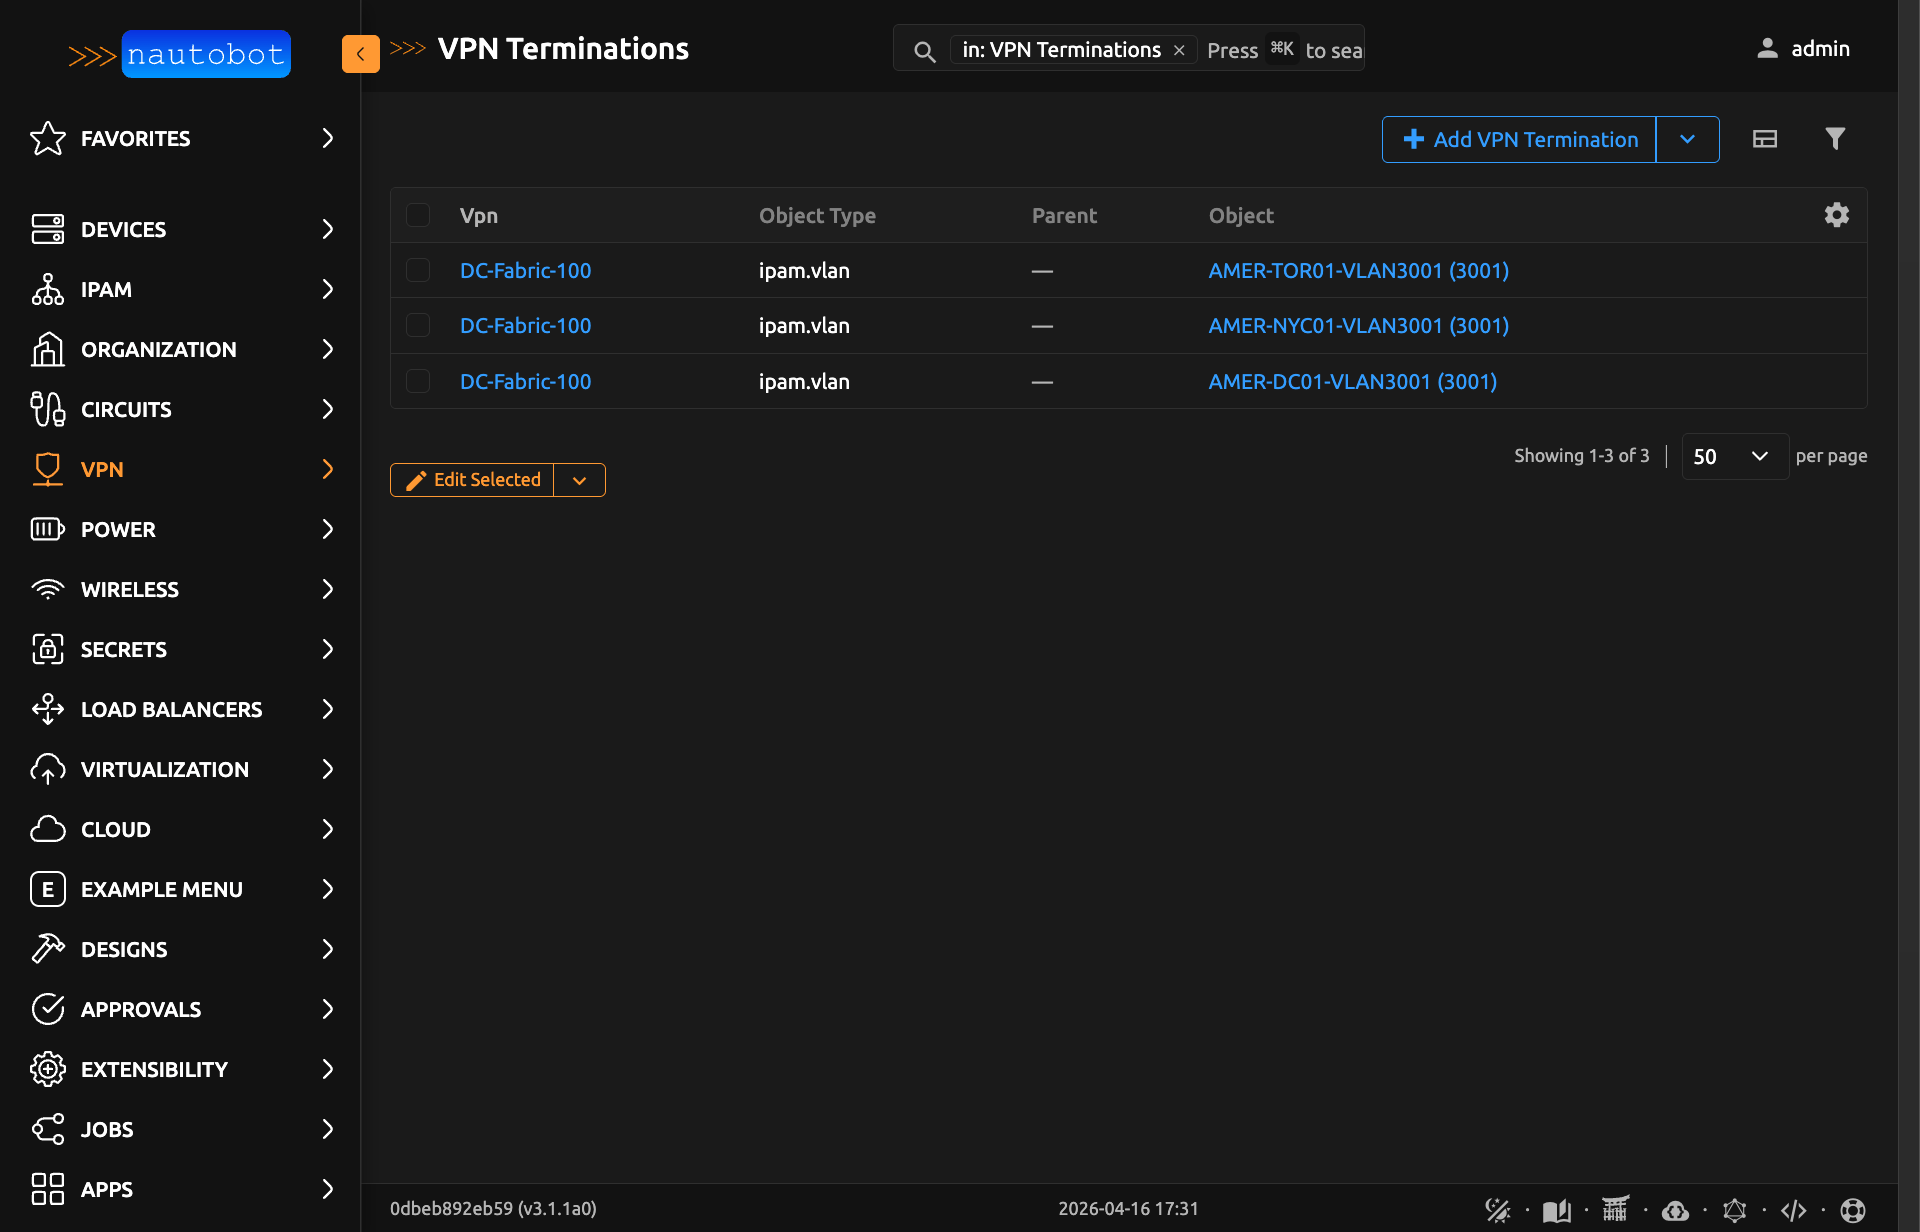The image size is (1920, 1232).
Task: Open the filter funnel icon
Action: click(1835, 139)
